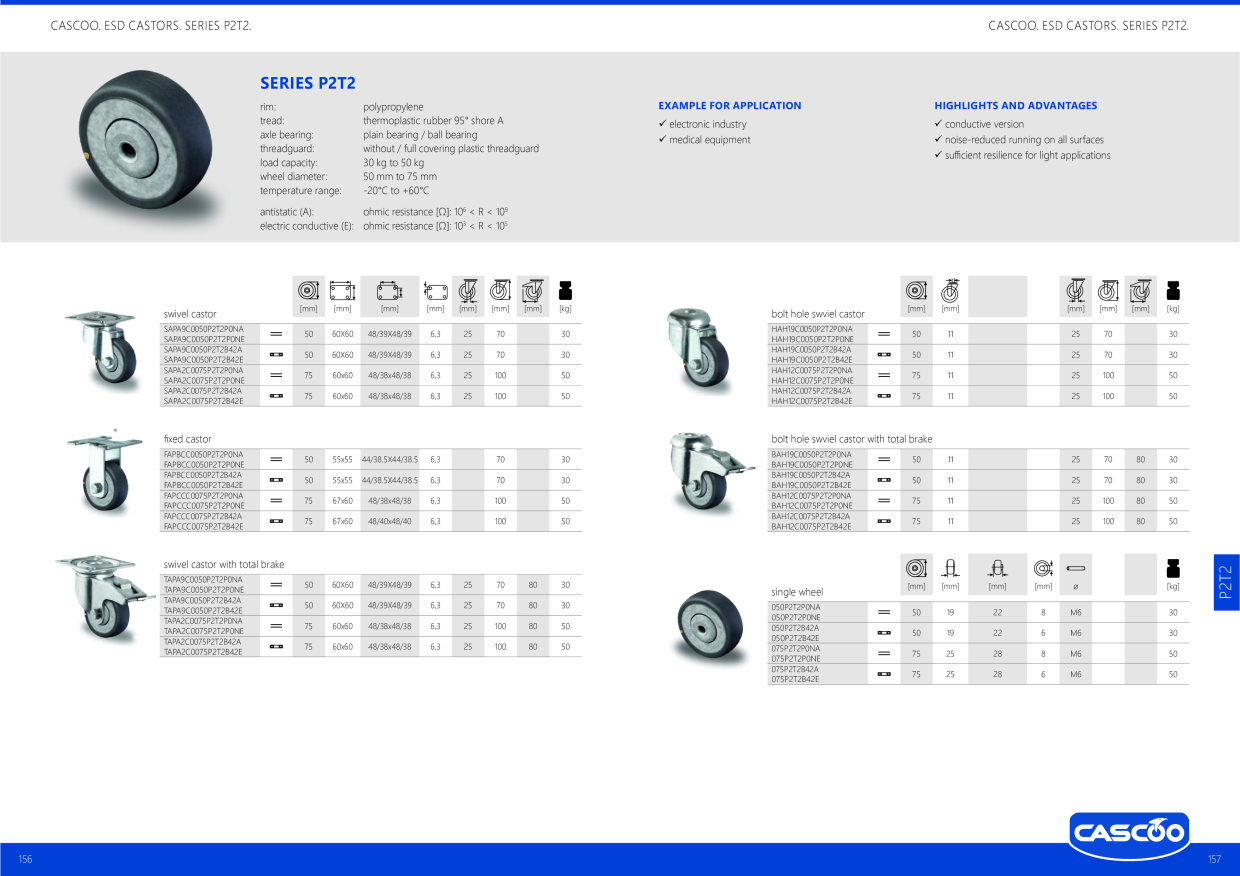Click bolt hole spacing icon in swivel castor header
Viewport: 1240px width, 876px height.
[390, 290]
